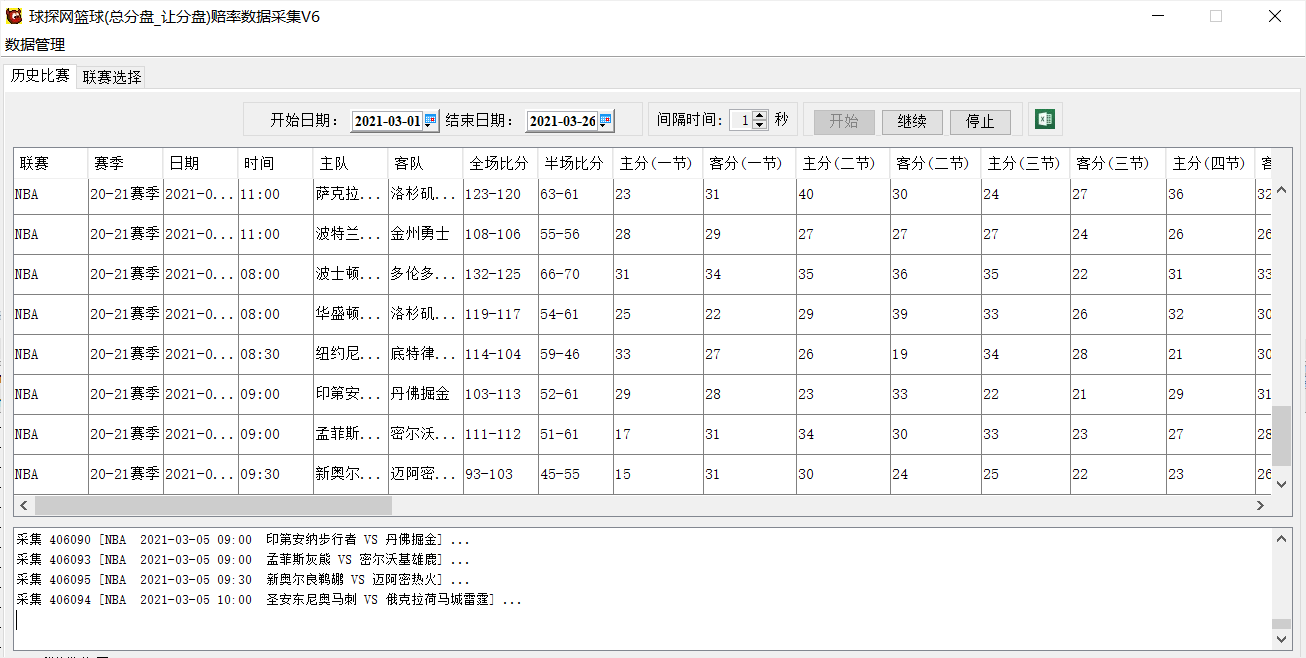Click the start date field 2021-03-01
This screenshot has width=1306, height=658.
click(x=387, y=121)
